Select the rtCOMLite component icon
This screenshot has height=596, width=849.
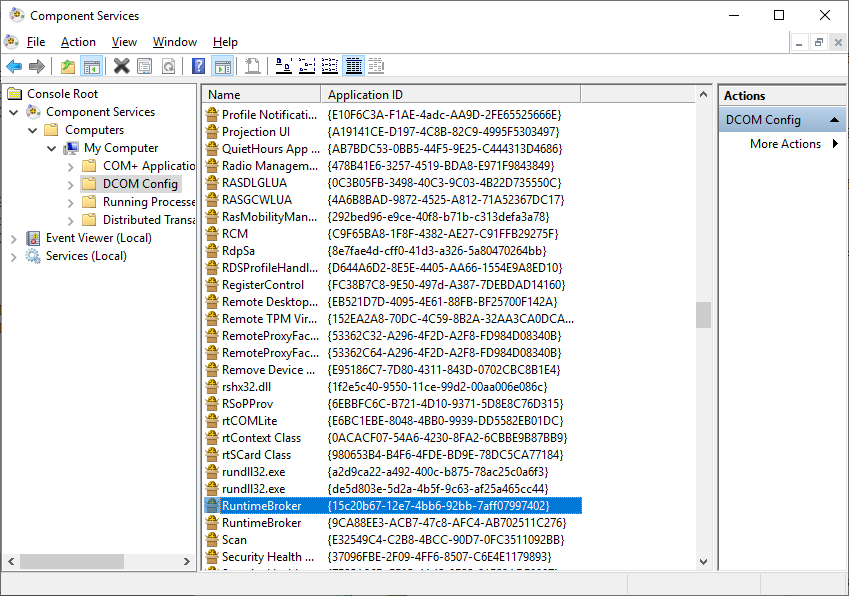pos(212,421)
